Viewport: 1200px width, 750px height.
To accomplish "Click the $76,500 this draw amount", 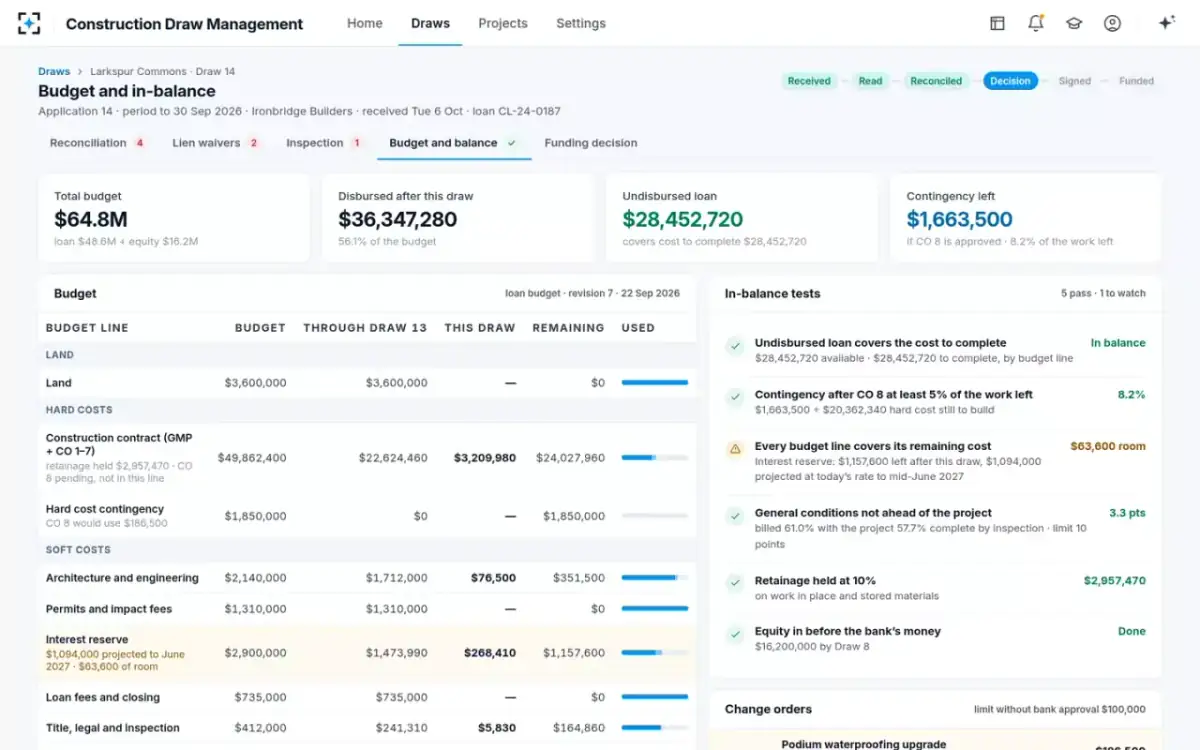I will [493, 578].
